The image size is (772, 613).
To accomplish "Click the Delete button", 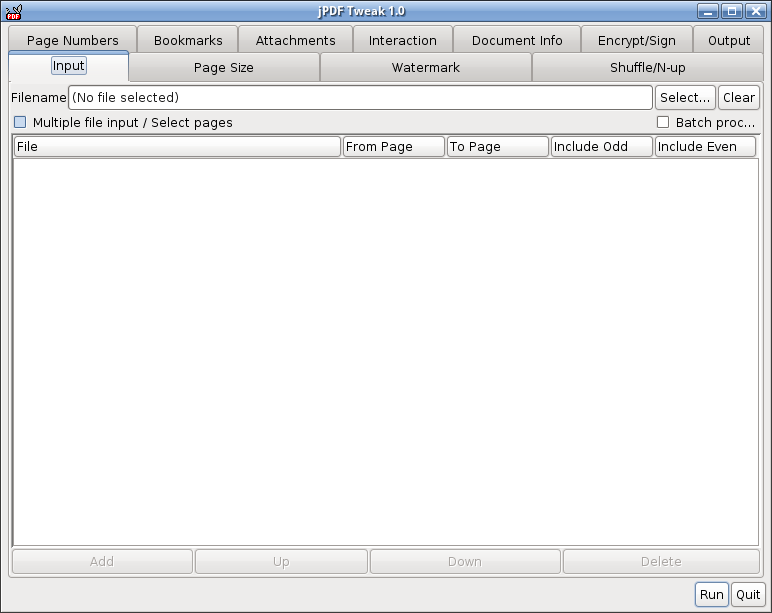I will [661, 562].
